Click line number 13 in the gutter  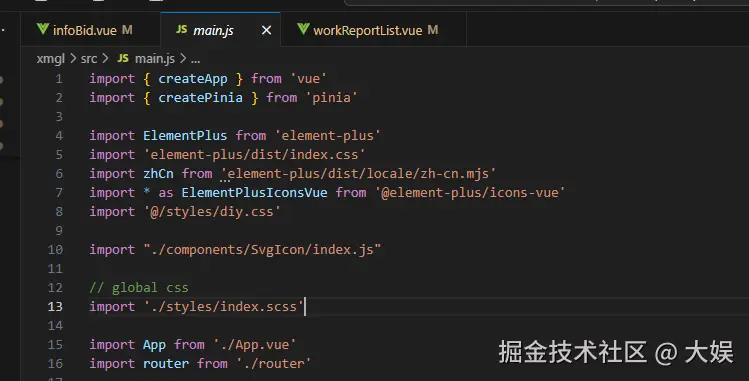pyautogui.click(x=55, y=307)
